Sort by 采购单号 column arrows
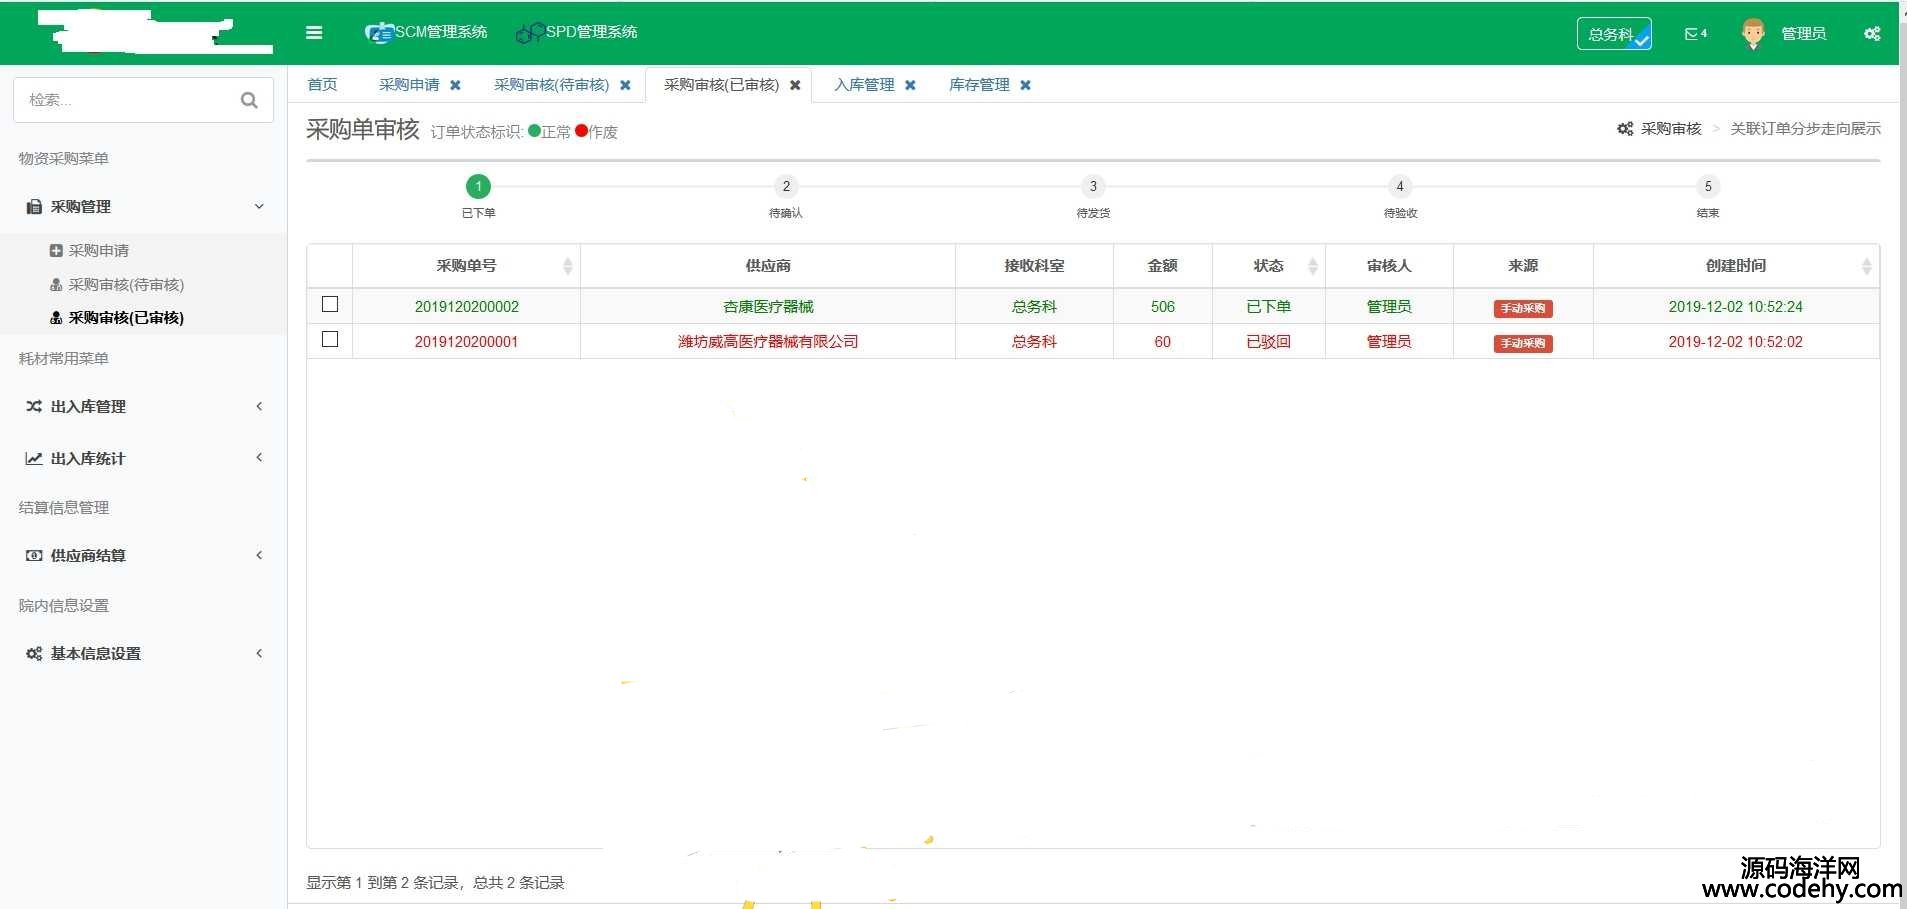The height and width of the screenshot is (909, 1907). click(x=568, y=266)
